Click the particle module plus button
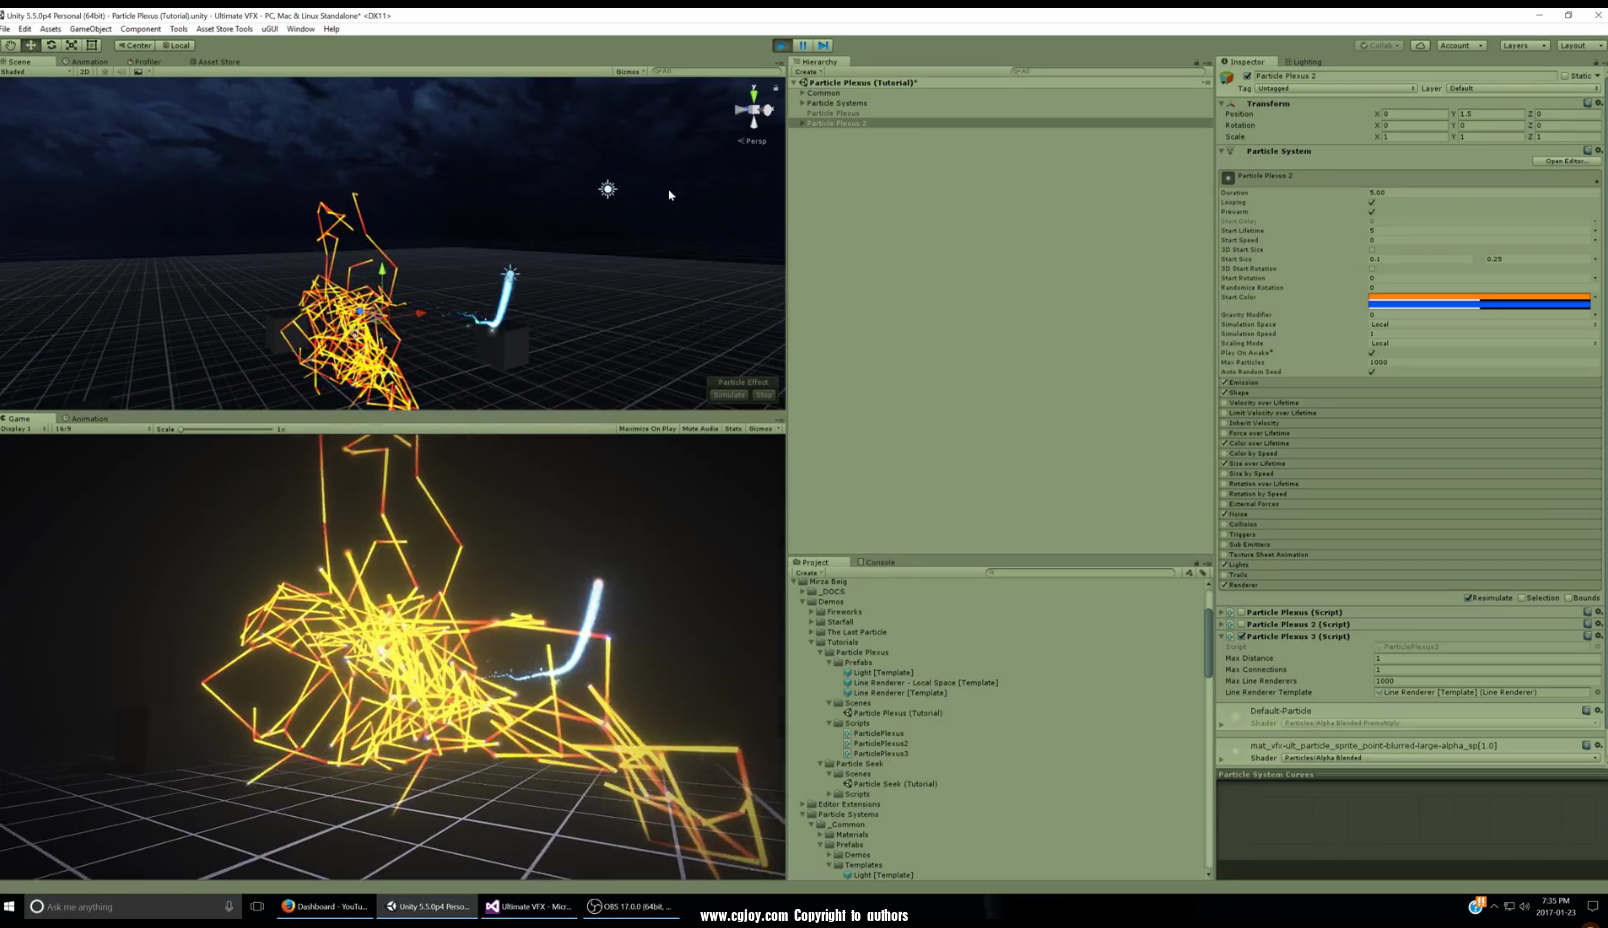 [x=1596, y=181]
